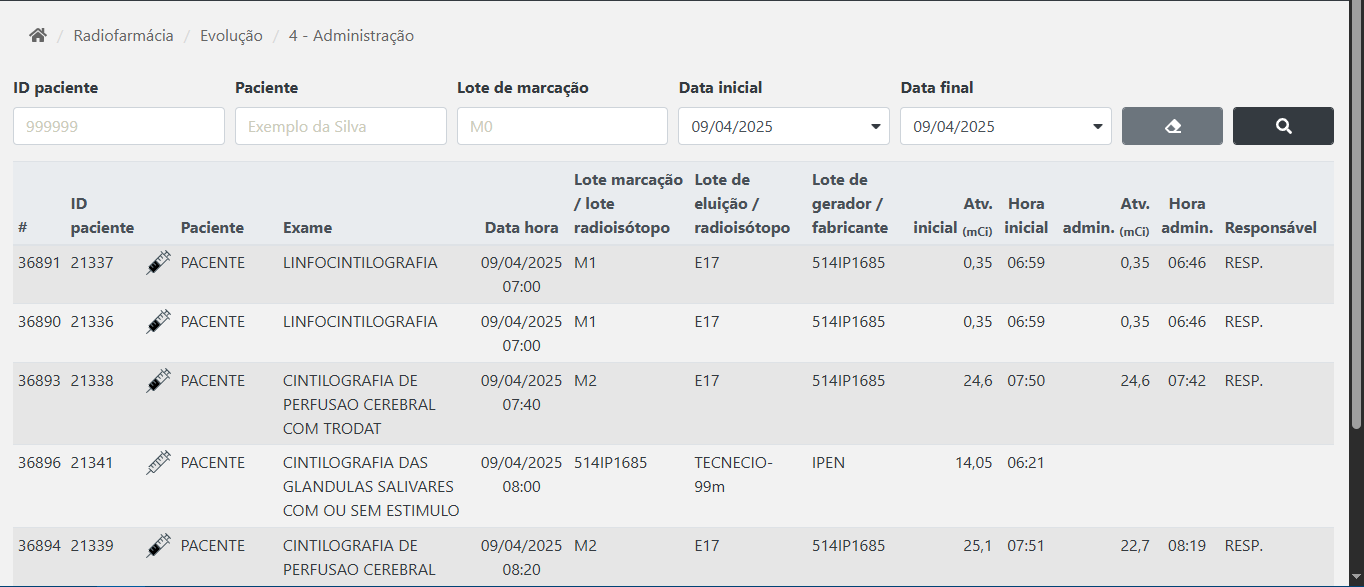Click the Data hora column header
The image size is (1364, 587).
pos(521,228)
